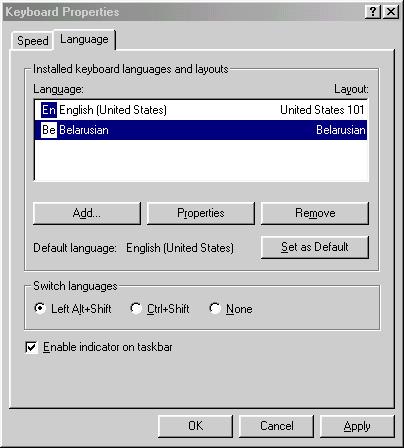404x448 pixels.
Task: Click the Be language indicator icon
Action: coord(49,130)
